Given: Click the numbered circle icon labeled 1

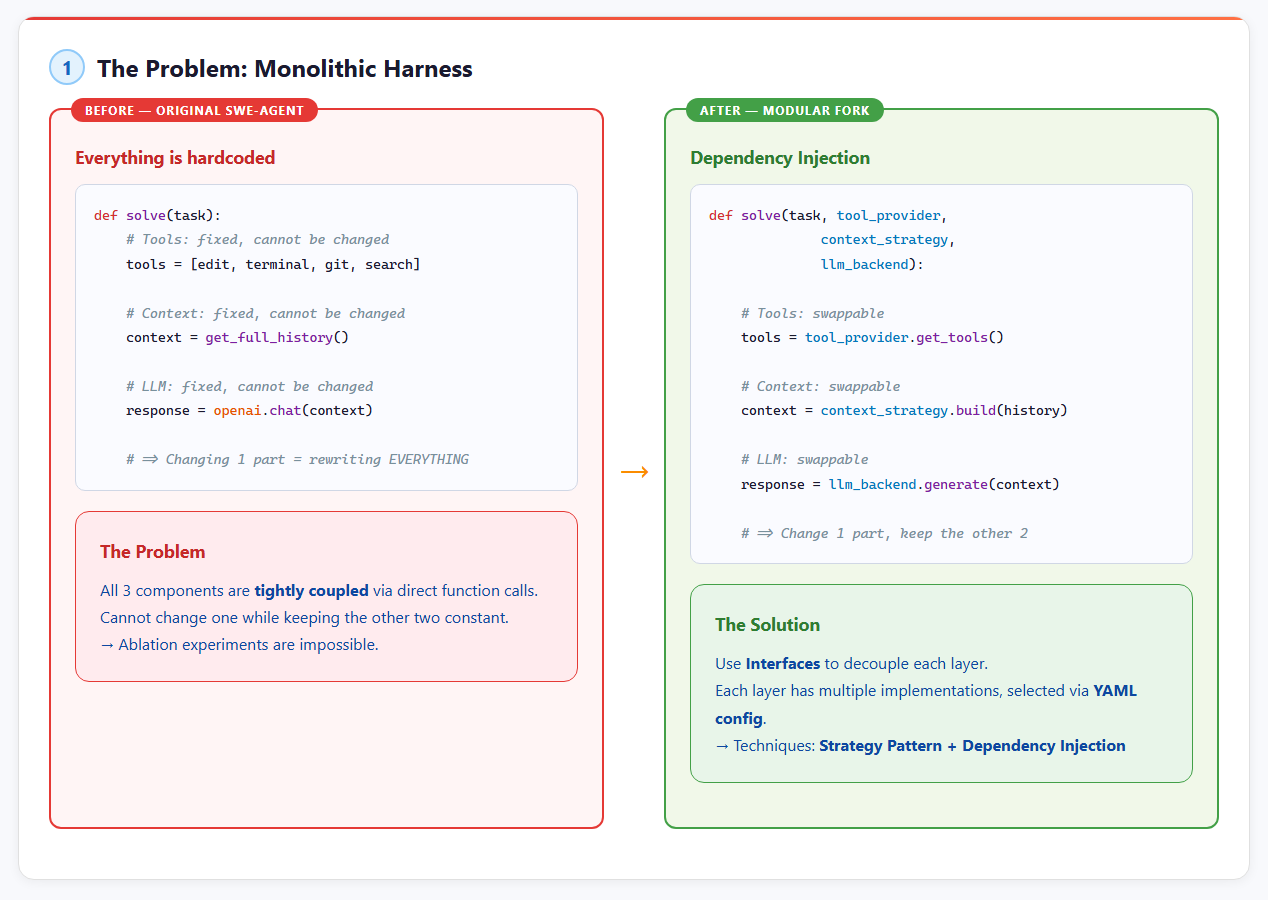Looking at the screenshot, I should (66, 67).
